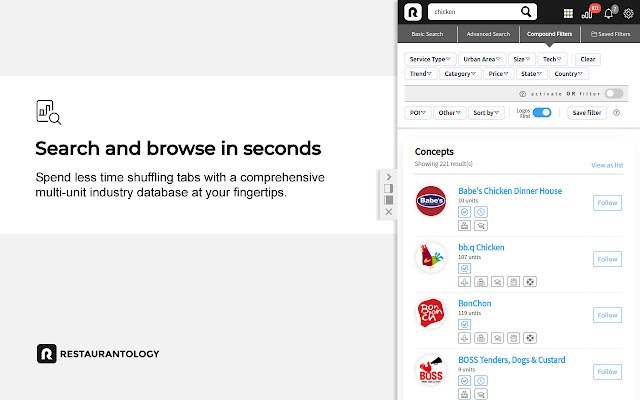Click the magnifying glass search icon
The width and height of the screenshot is (640, 400).
[526, 12]
